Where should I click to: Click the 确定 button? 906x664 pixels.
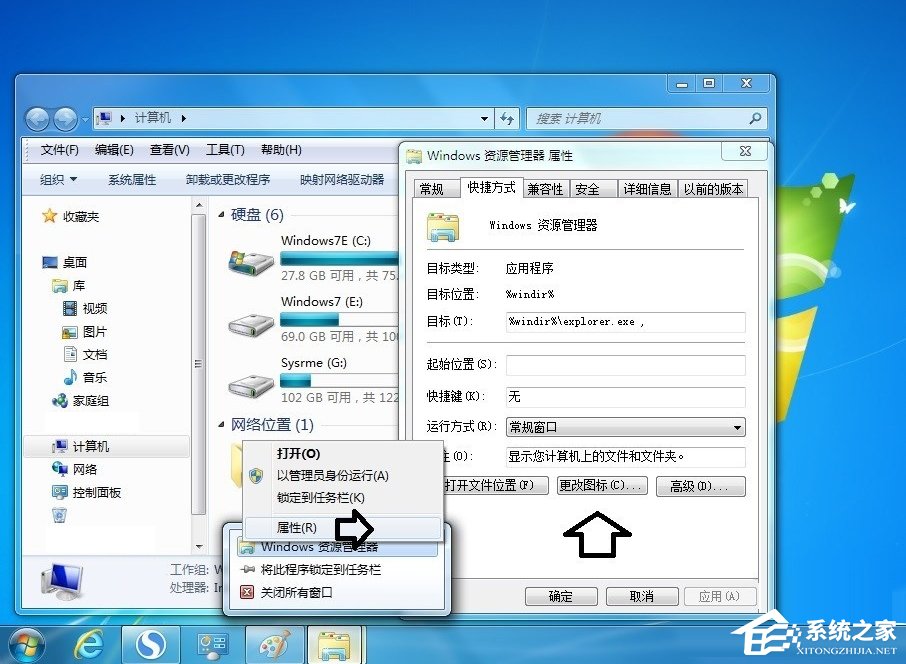tap(560, 595)
